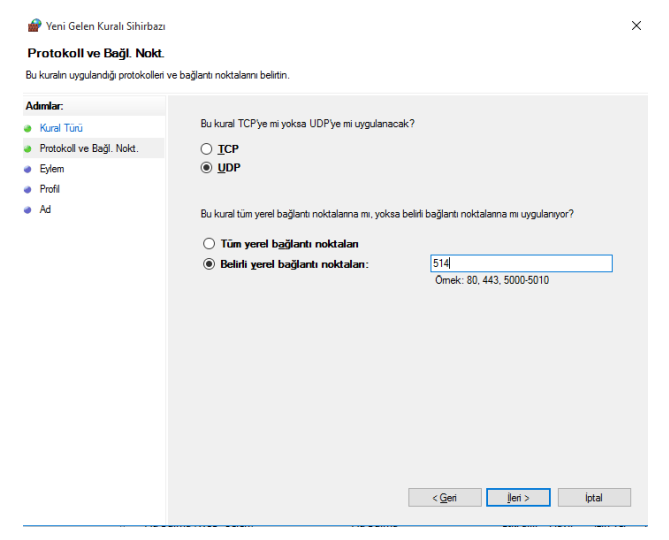Image resolution: width=669 pixels, height=540 pixels.
Task: Click blue bullet beside Eylem step
Action: [28, 169]
